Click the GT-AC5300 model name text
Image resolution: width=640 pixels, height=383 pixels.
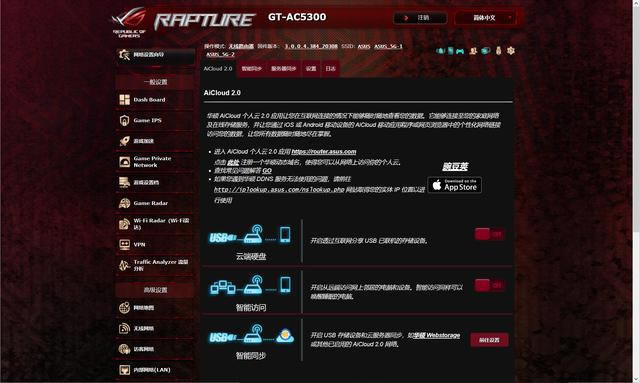click(x=297, y=17)
